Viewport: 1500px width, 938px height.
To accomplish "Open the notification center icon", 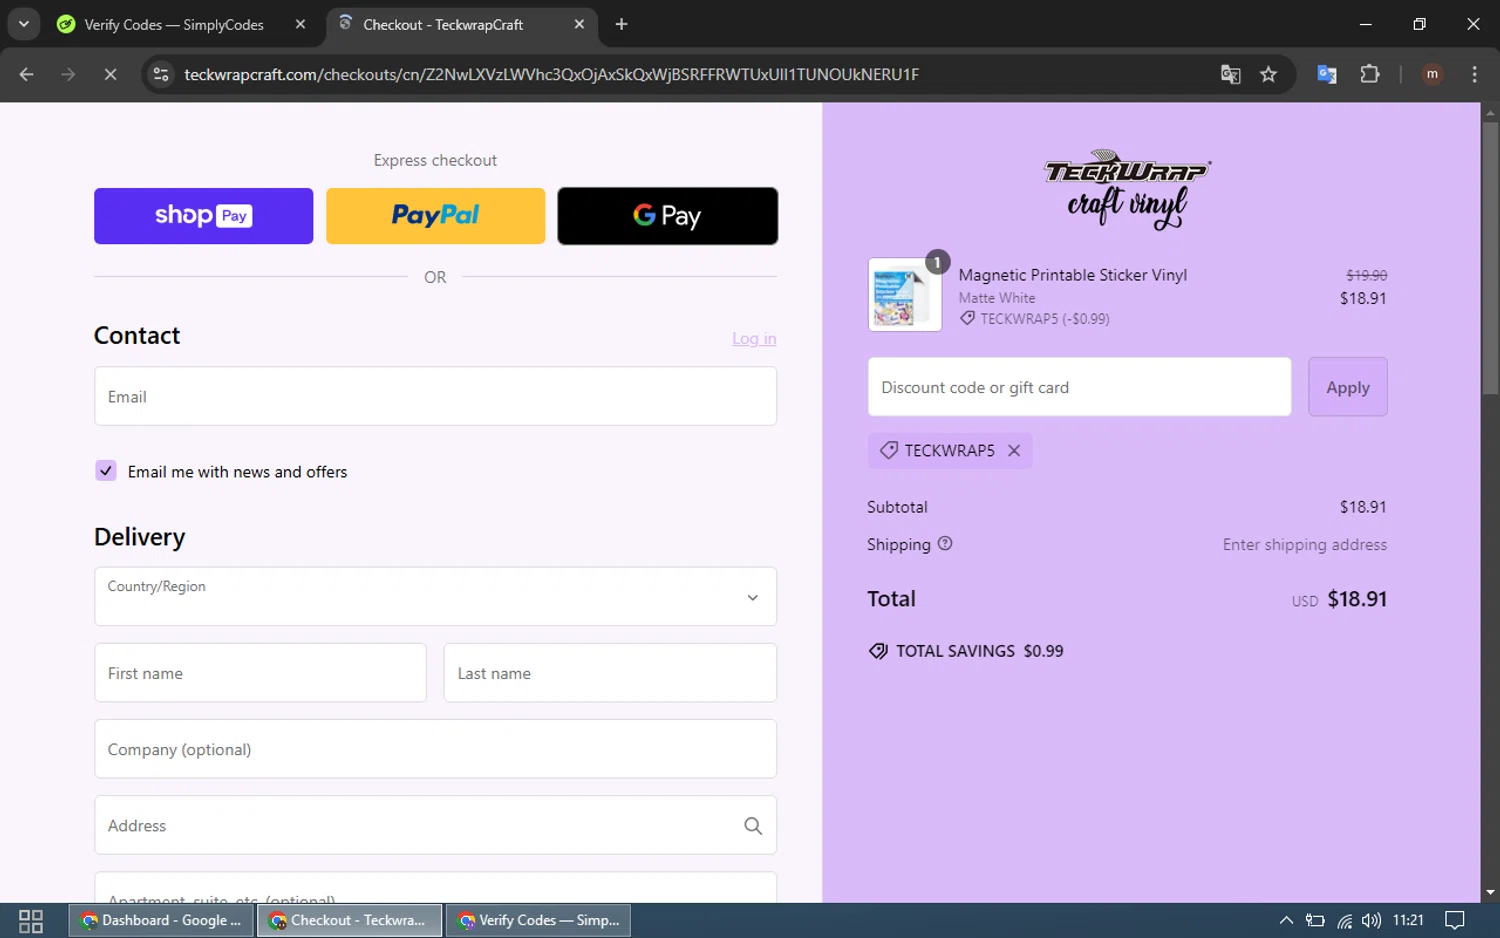I will 1455,920.
